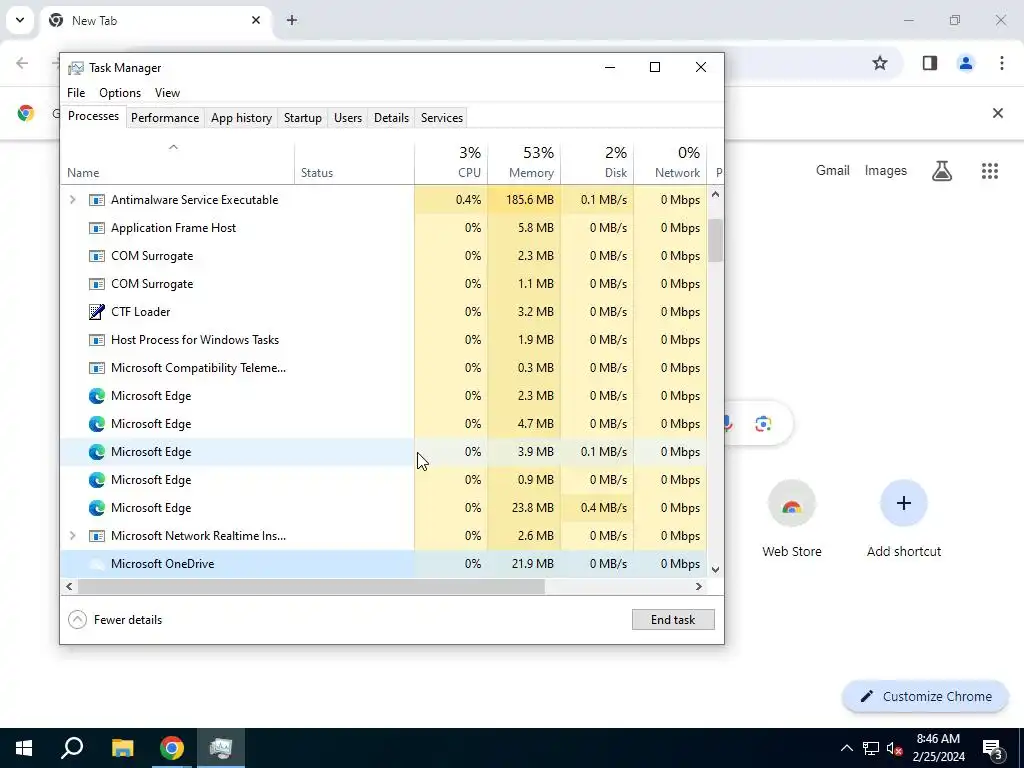Open Windows search from the taskbar
Viewport: 1024px width, 768px height.
tap(72, 748)
